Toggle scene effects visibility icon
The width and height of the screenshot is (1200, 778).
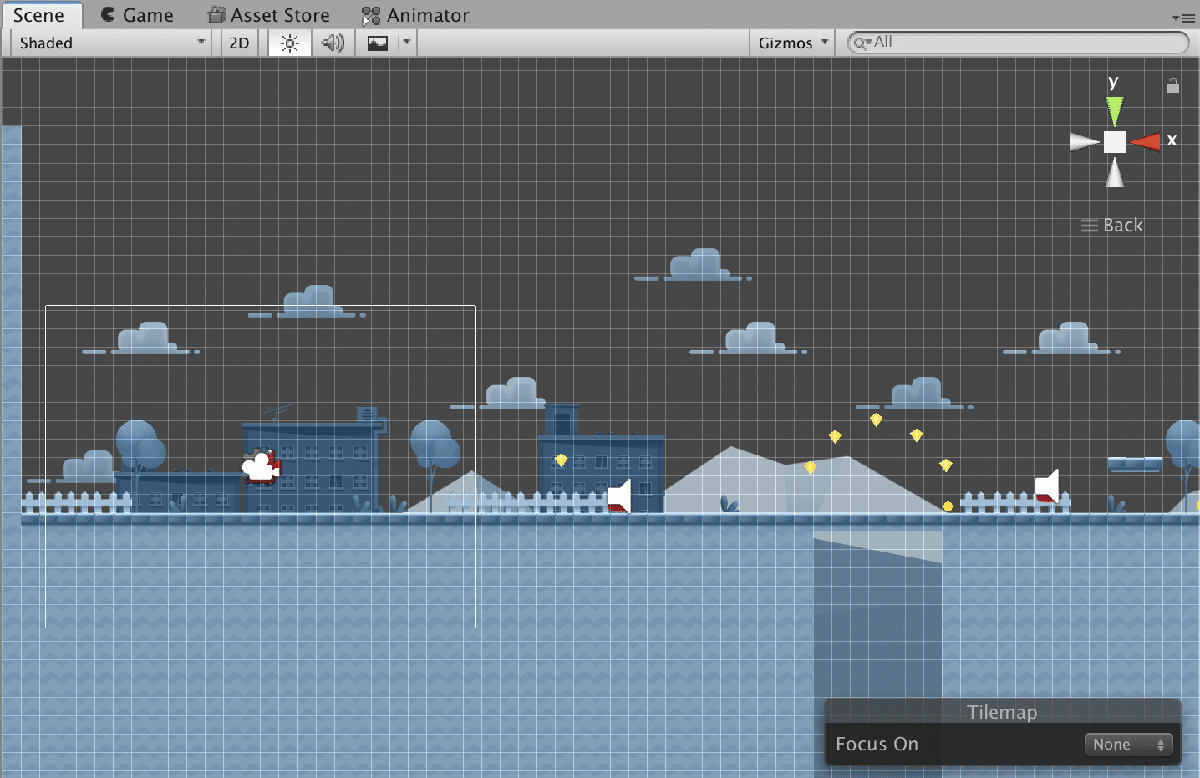(378, 42)
